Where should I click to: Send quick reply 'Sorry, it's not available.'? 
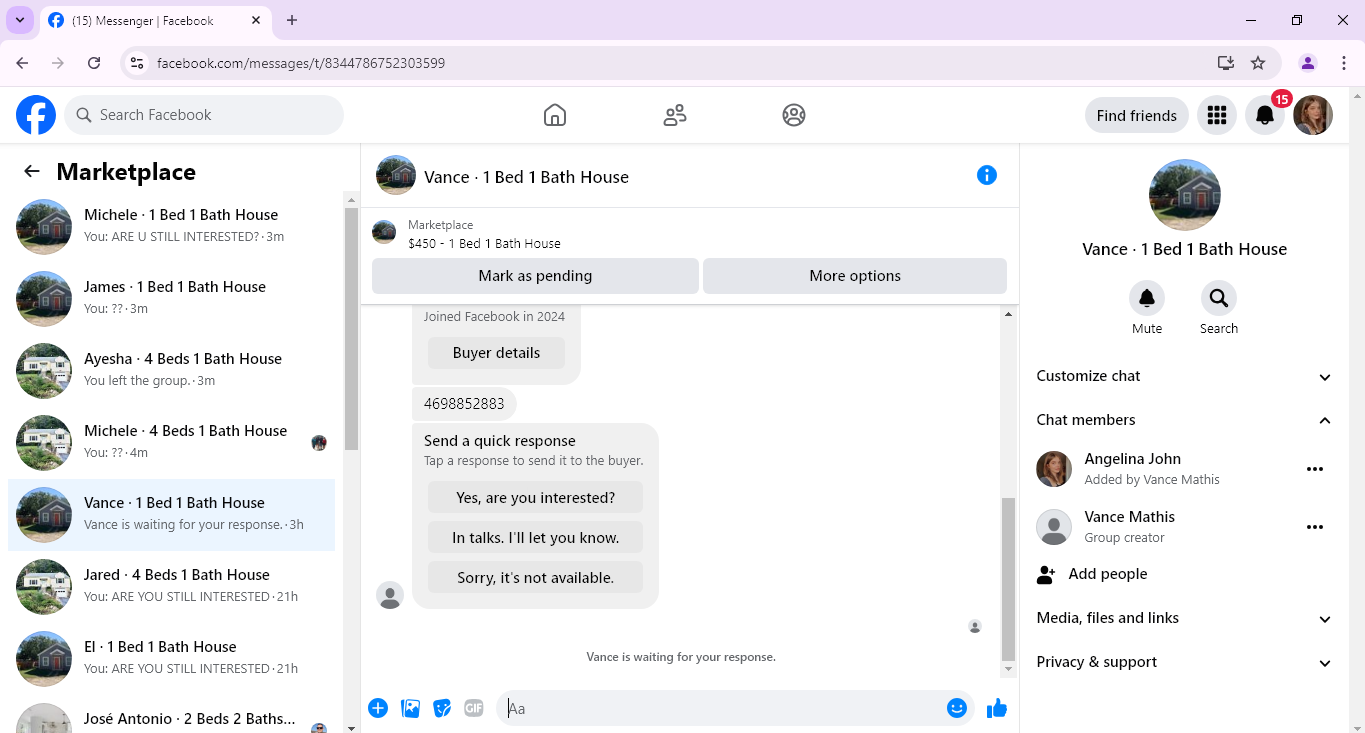pos(535,577)
